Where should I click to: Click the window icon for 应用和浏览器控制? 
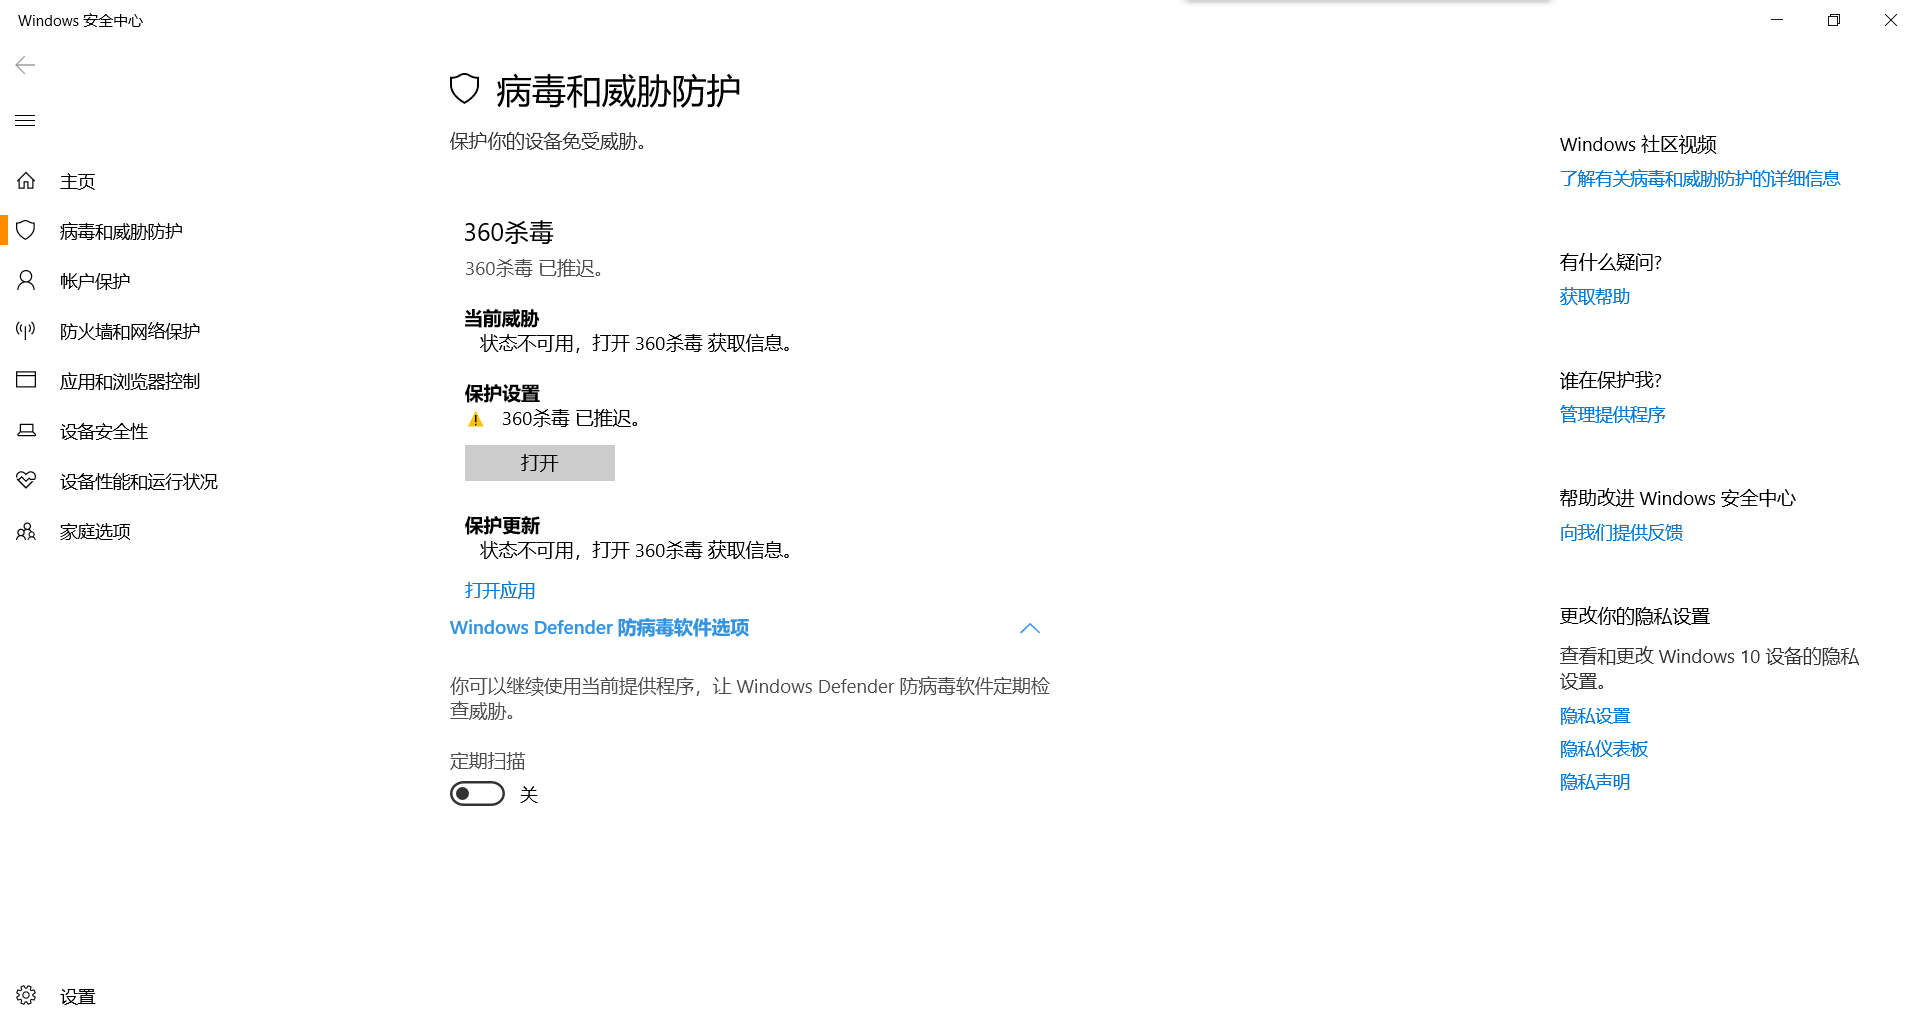tap(26, 380)
